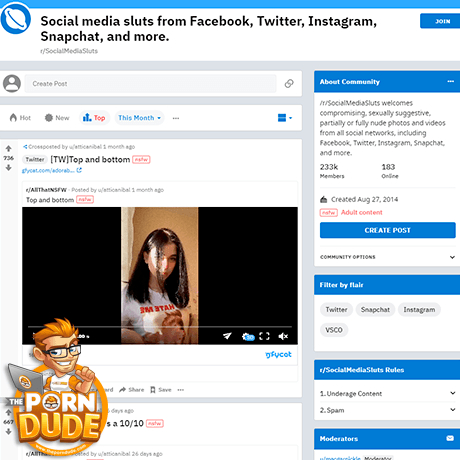Screen dimensions: 460x460
Task: Expand the Spam rule
Action: point(387,410)
